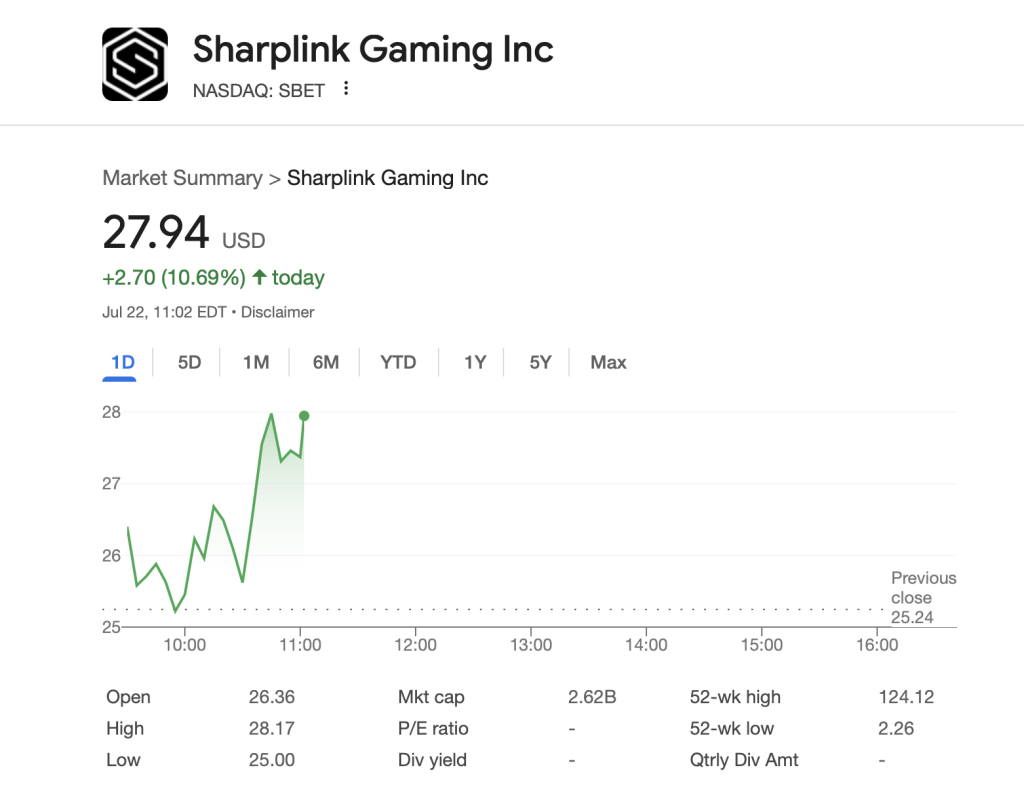Switch to the 5D chart range
The height and width of the screenshot is (795, 1024).
[189, 362]
